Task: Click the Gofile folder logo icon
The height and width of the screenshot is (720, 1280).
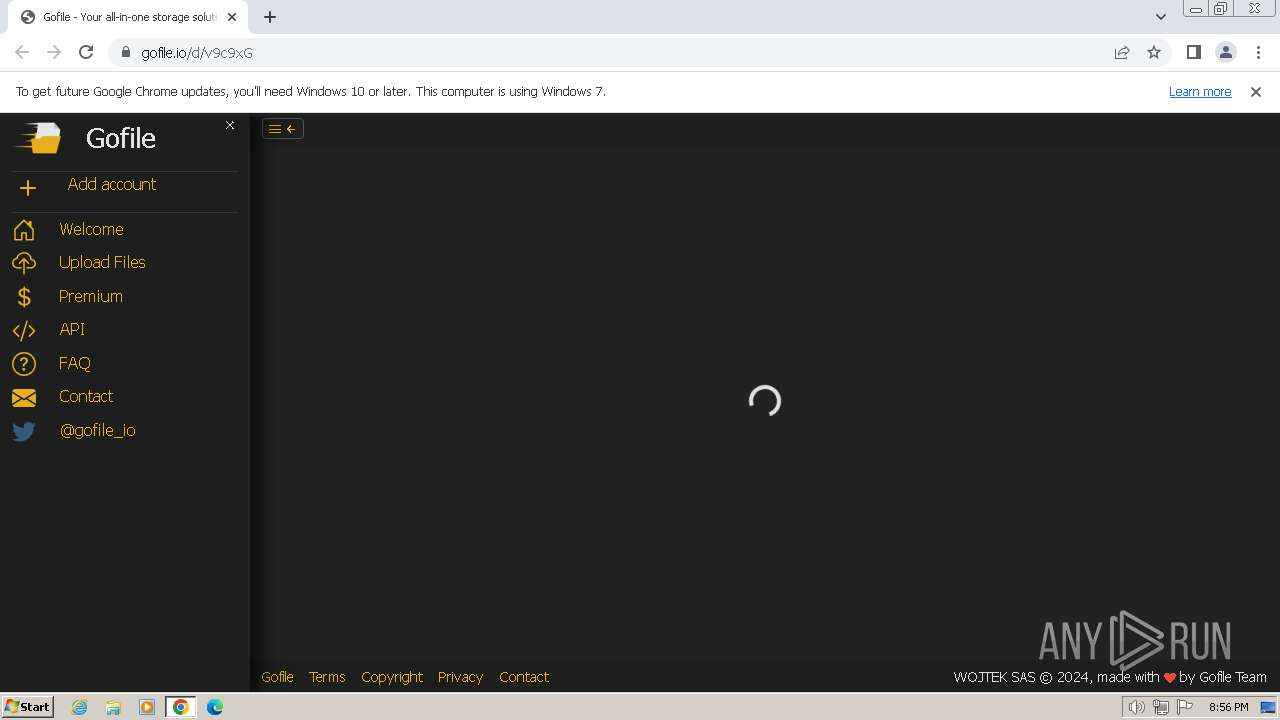Action: coord(38,138)
